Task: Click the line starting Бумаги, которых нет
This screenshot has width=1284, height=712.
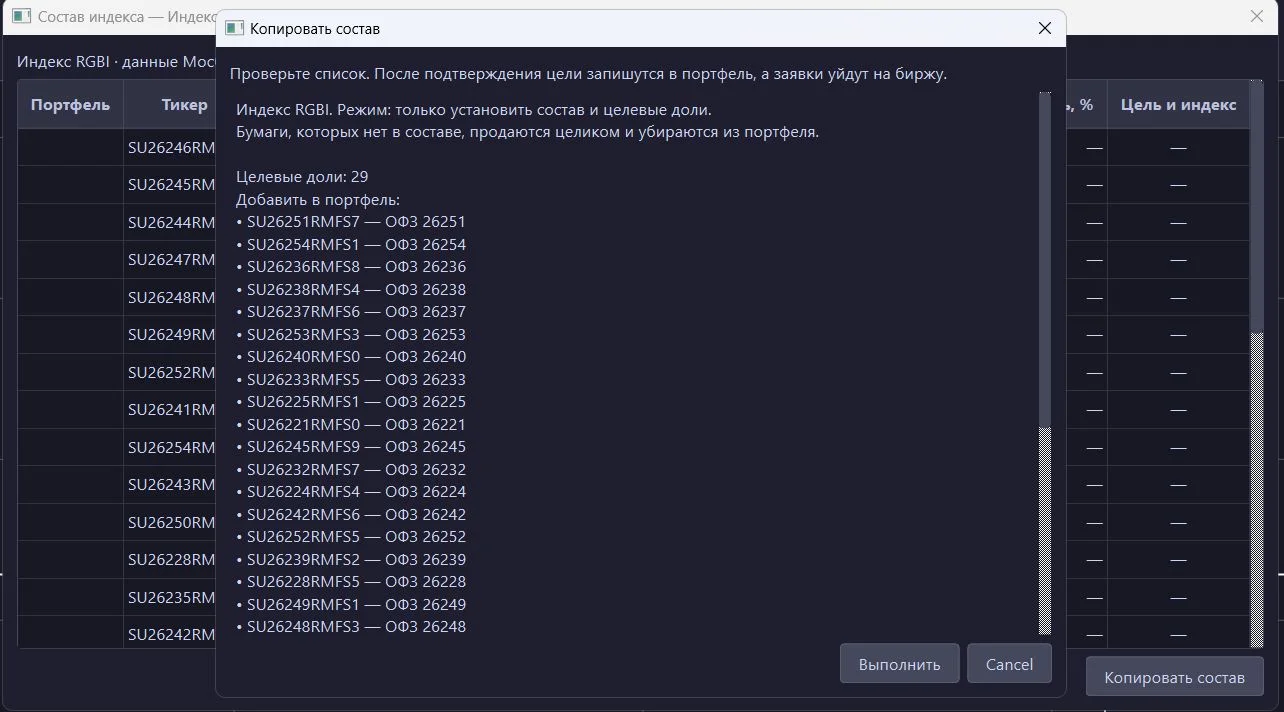Action: 527,132
